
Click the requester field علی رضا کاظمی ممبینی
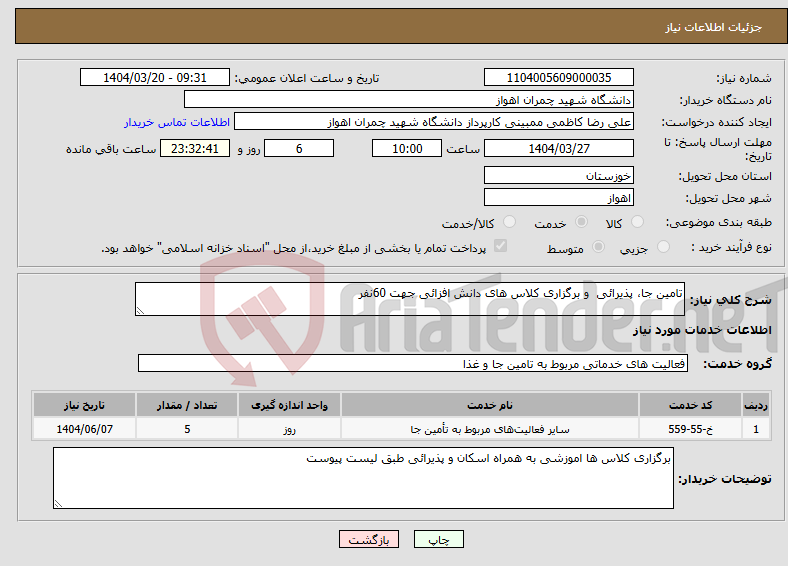pos(434,122)
